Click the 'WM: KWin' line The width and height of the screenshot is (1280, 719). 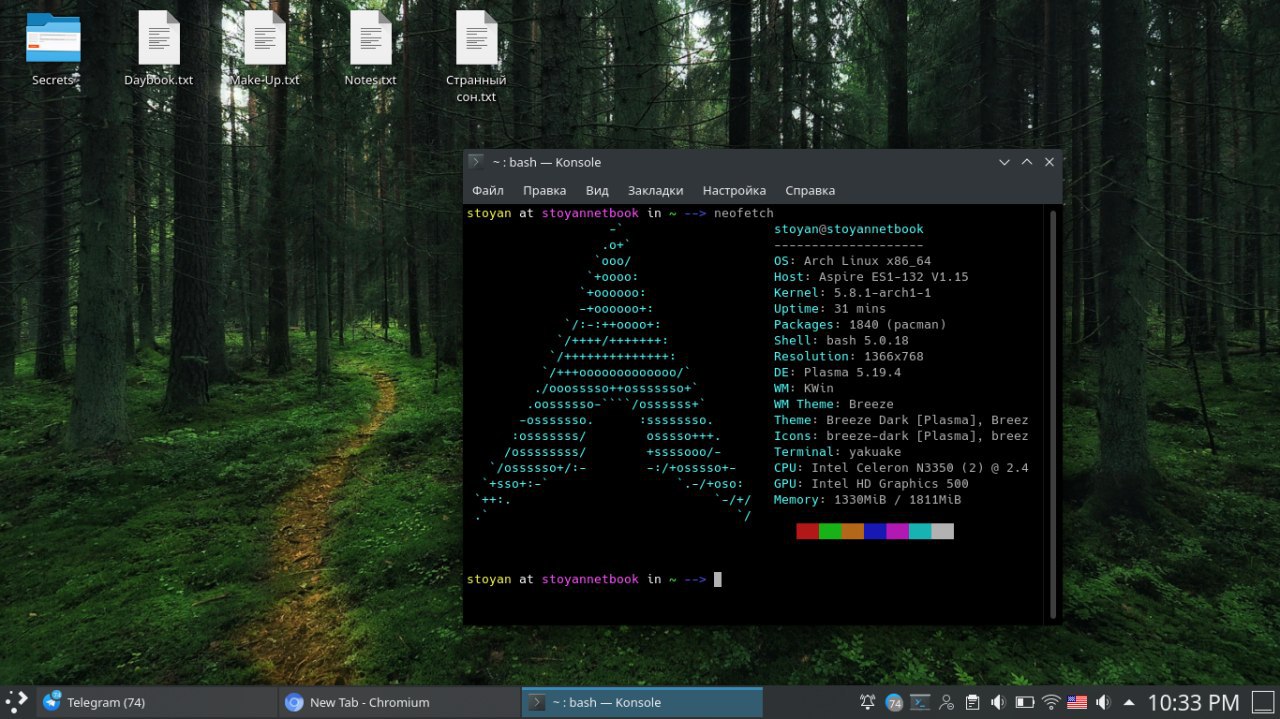(804, 389)
